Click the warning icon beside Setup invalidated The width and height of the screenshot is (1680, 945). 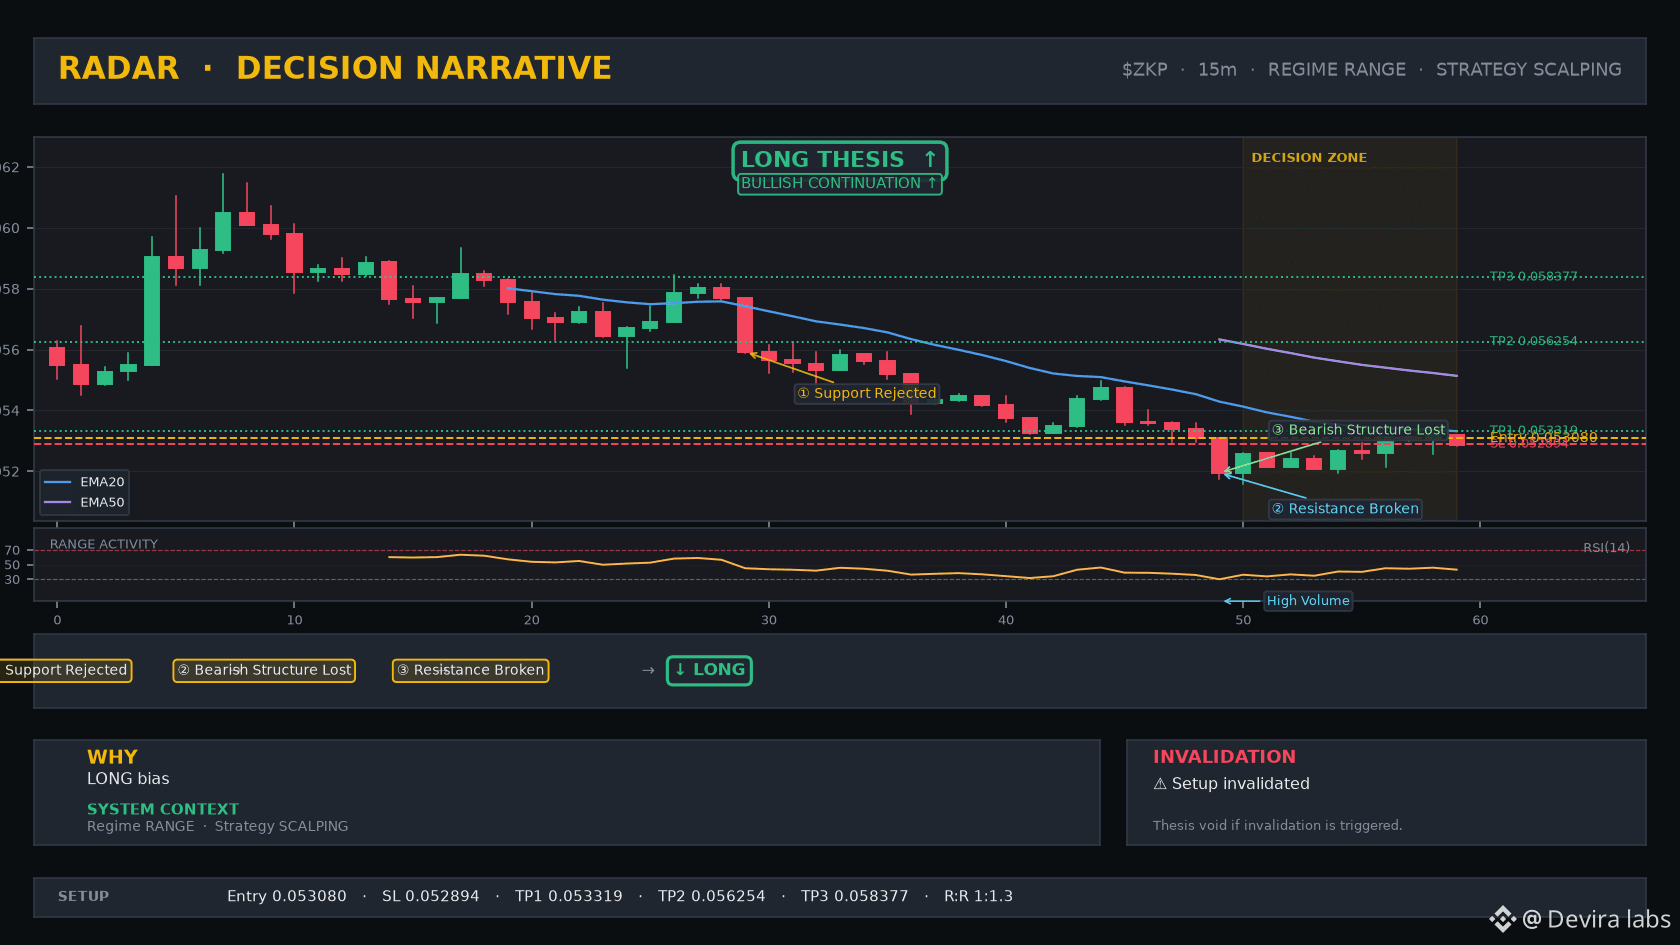1160,784
